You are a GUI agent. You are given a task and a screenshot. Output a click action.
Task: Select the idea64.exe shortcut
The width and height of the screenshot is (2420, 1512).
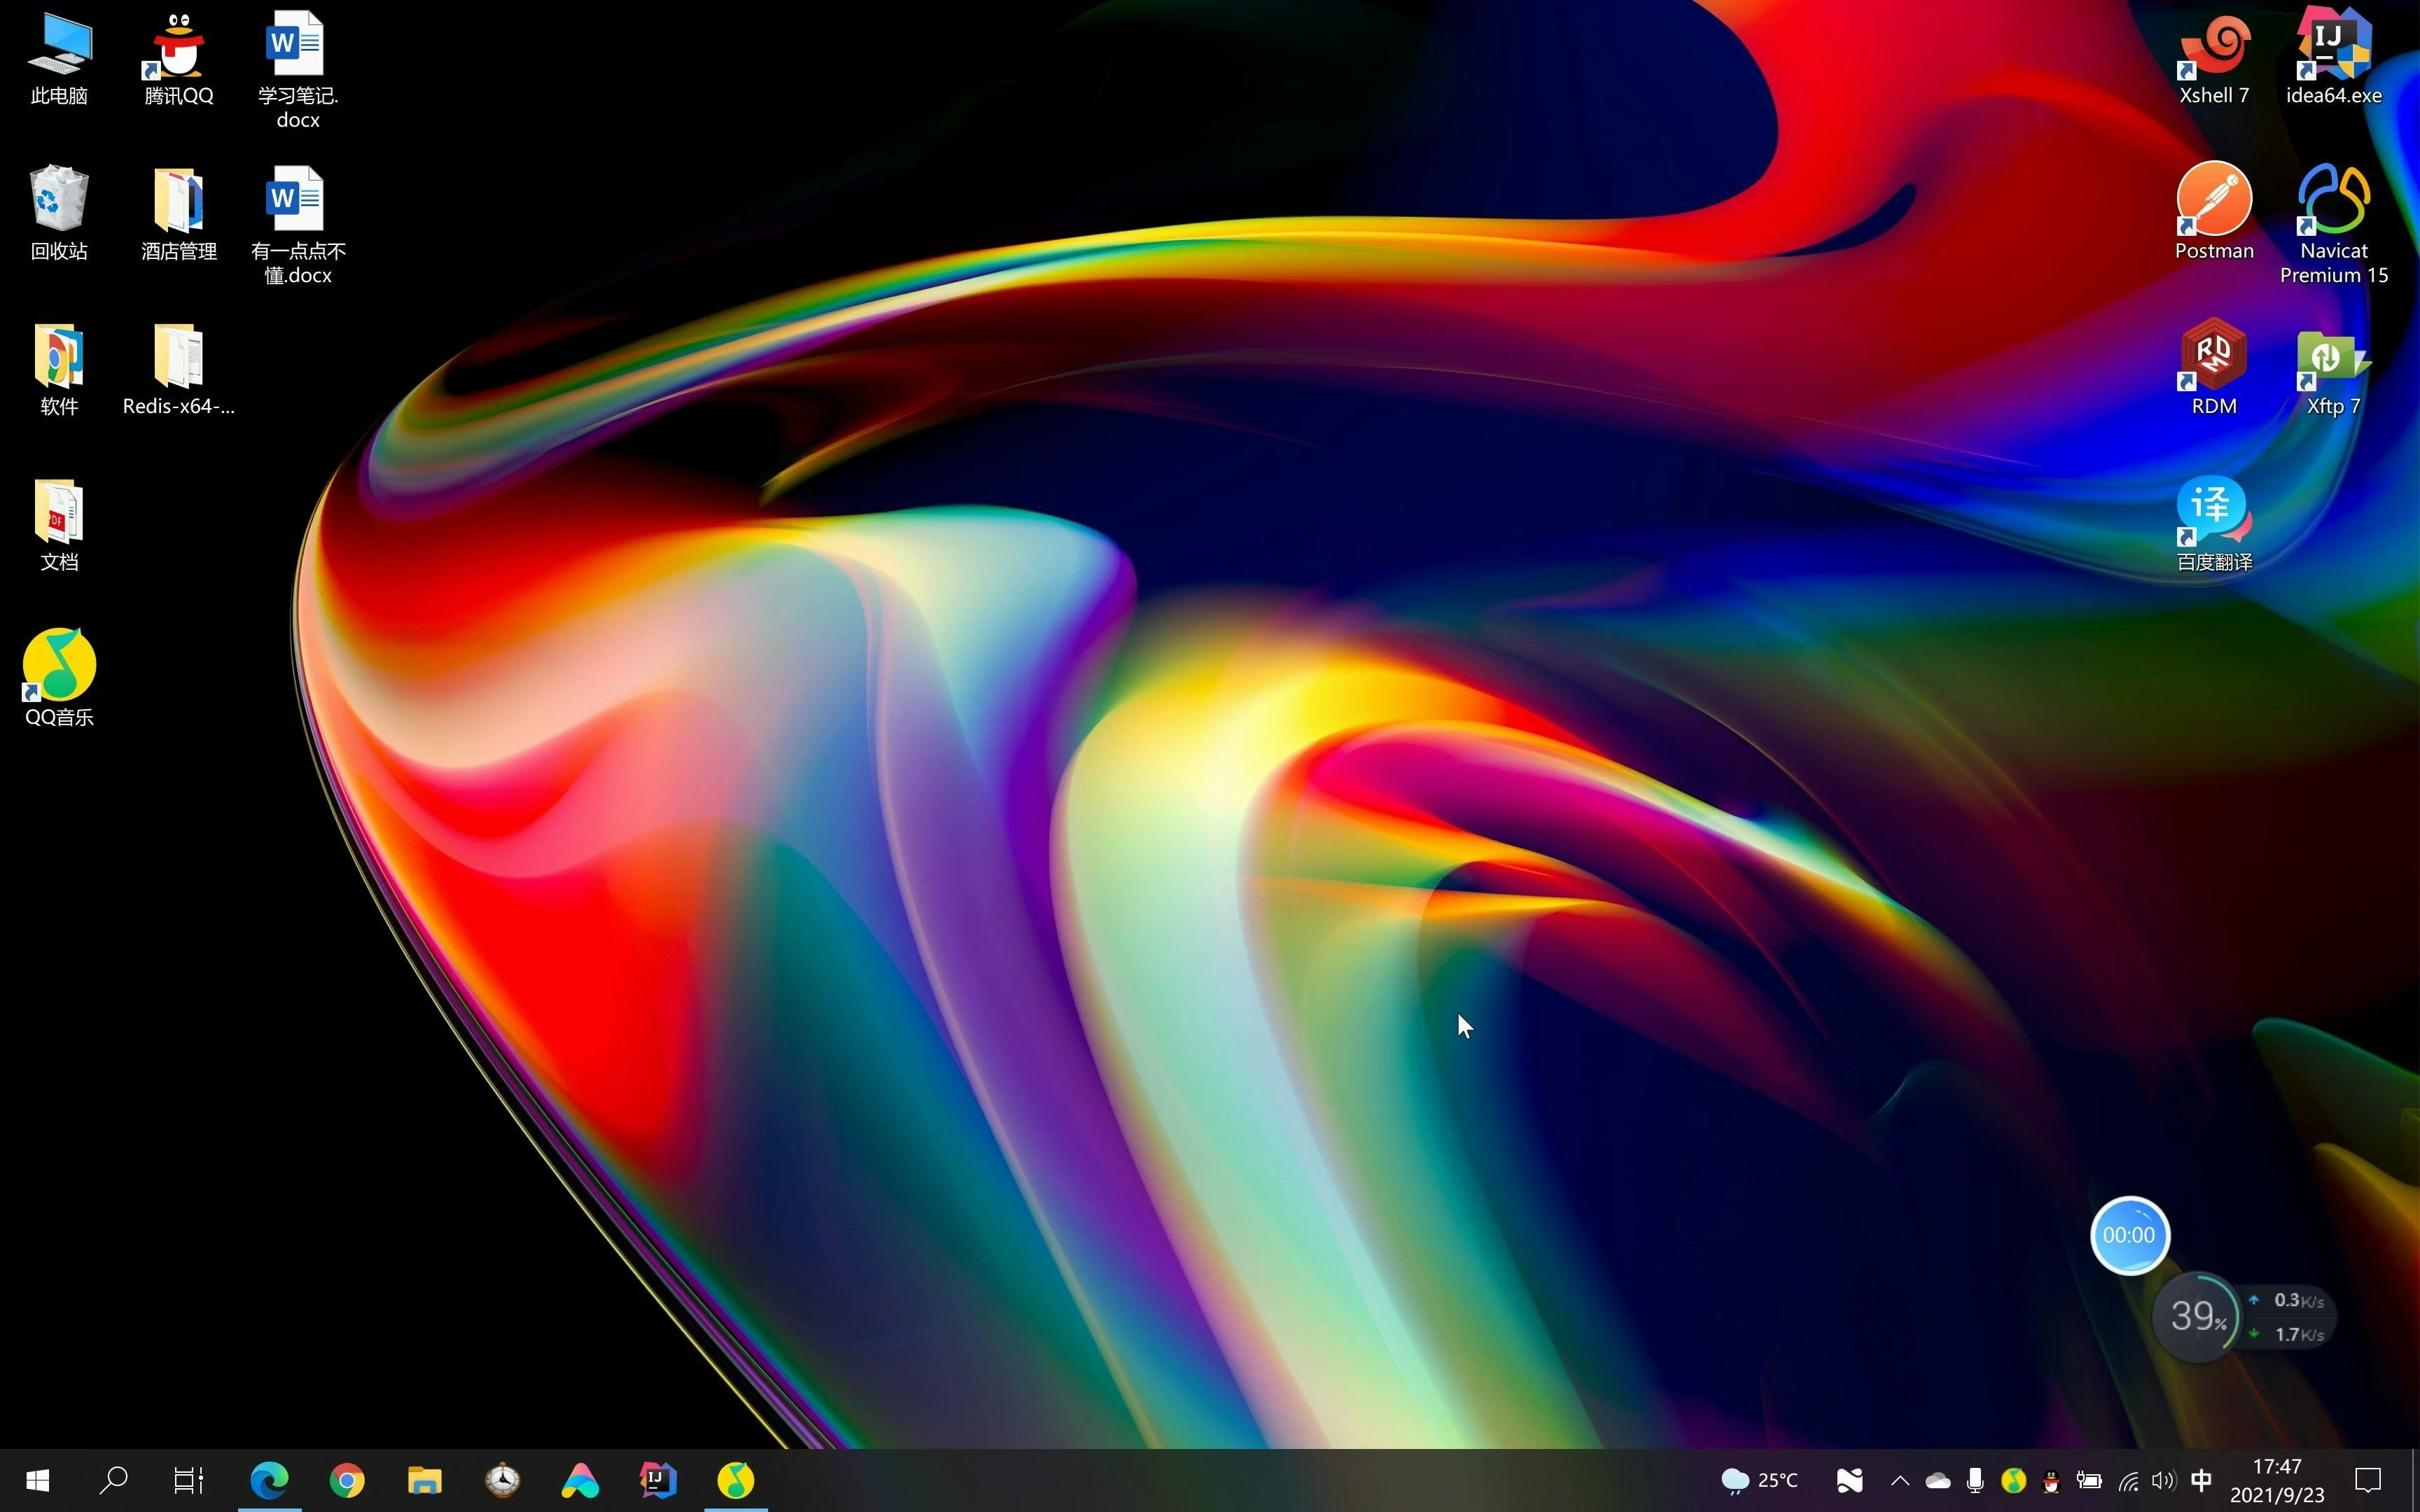2333,50
